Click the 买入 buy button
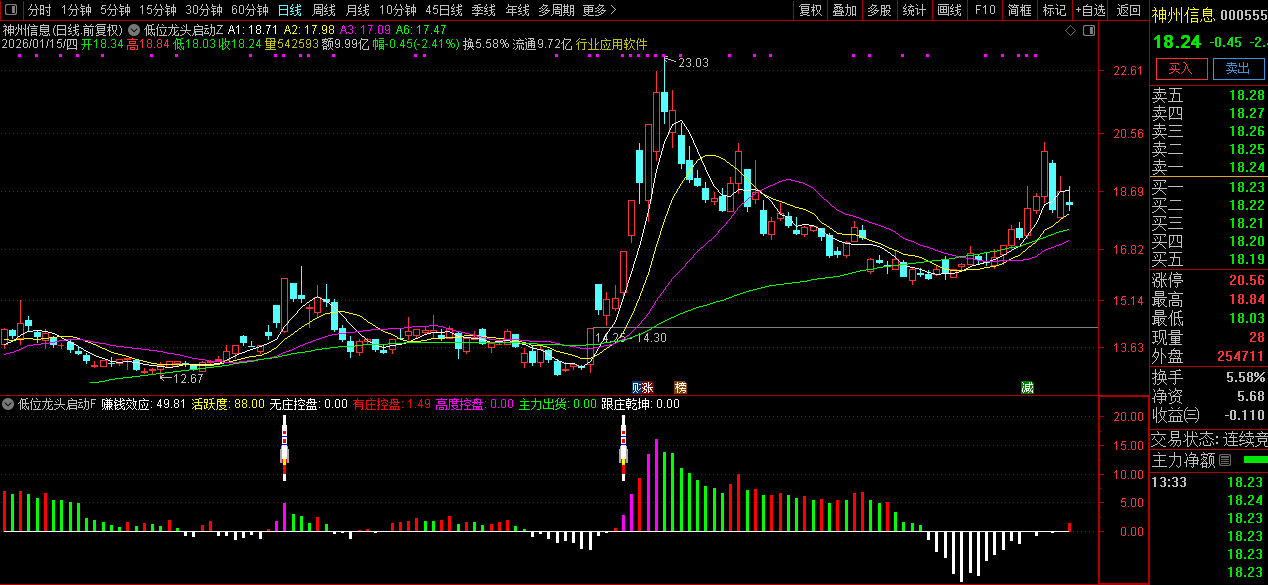1268x585 pixels. pos(1181,68)
